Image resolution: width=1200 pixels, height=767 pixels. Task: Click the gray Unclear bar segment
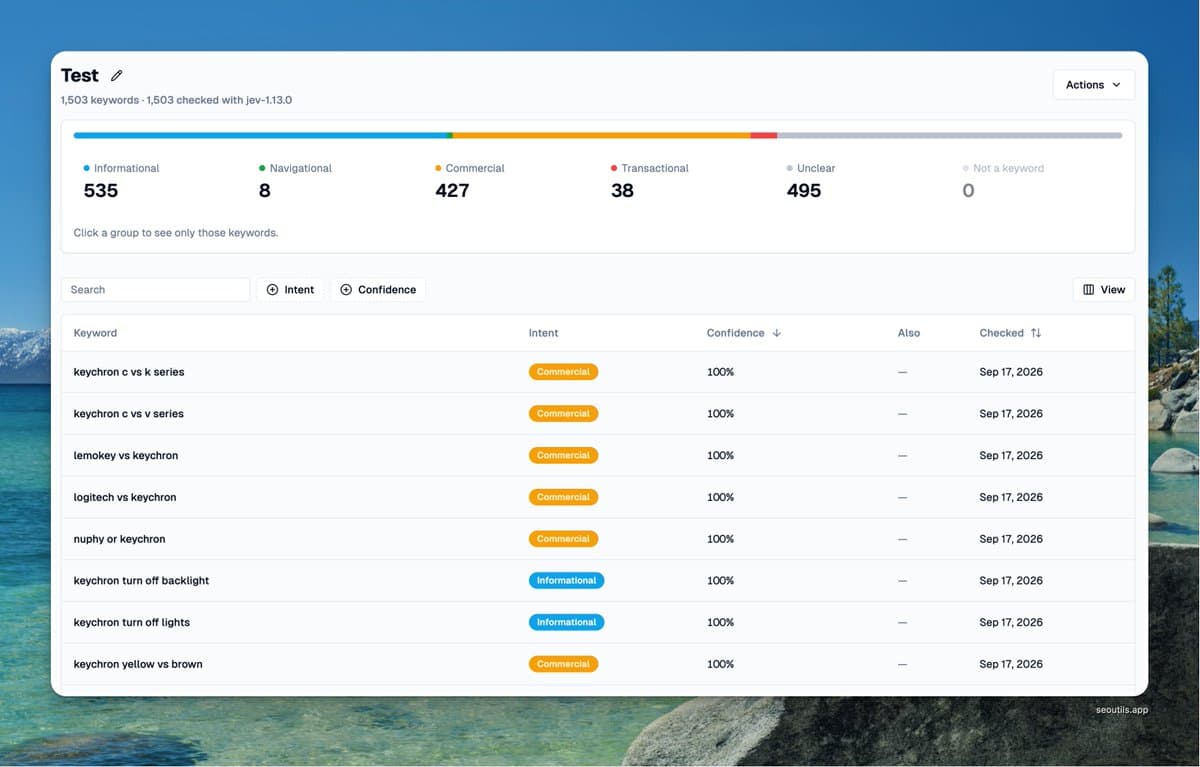[x=949, y=135]
